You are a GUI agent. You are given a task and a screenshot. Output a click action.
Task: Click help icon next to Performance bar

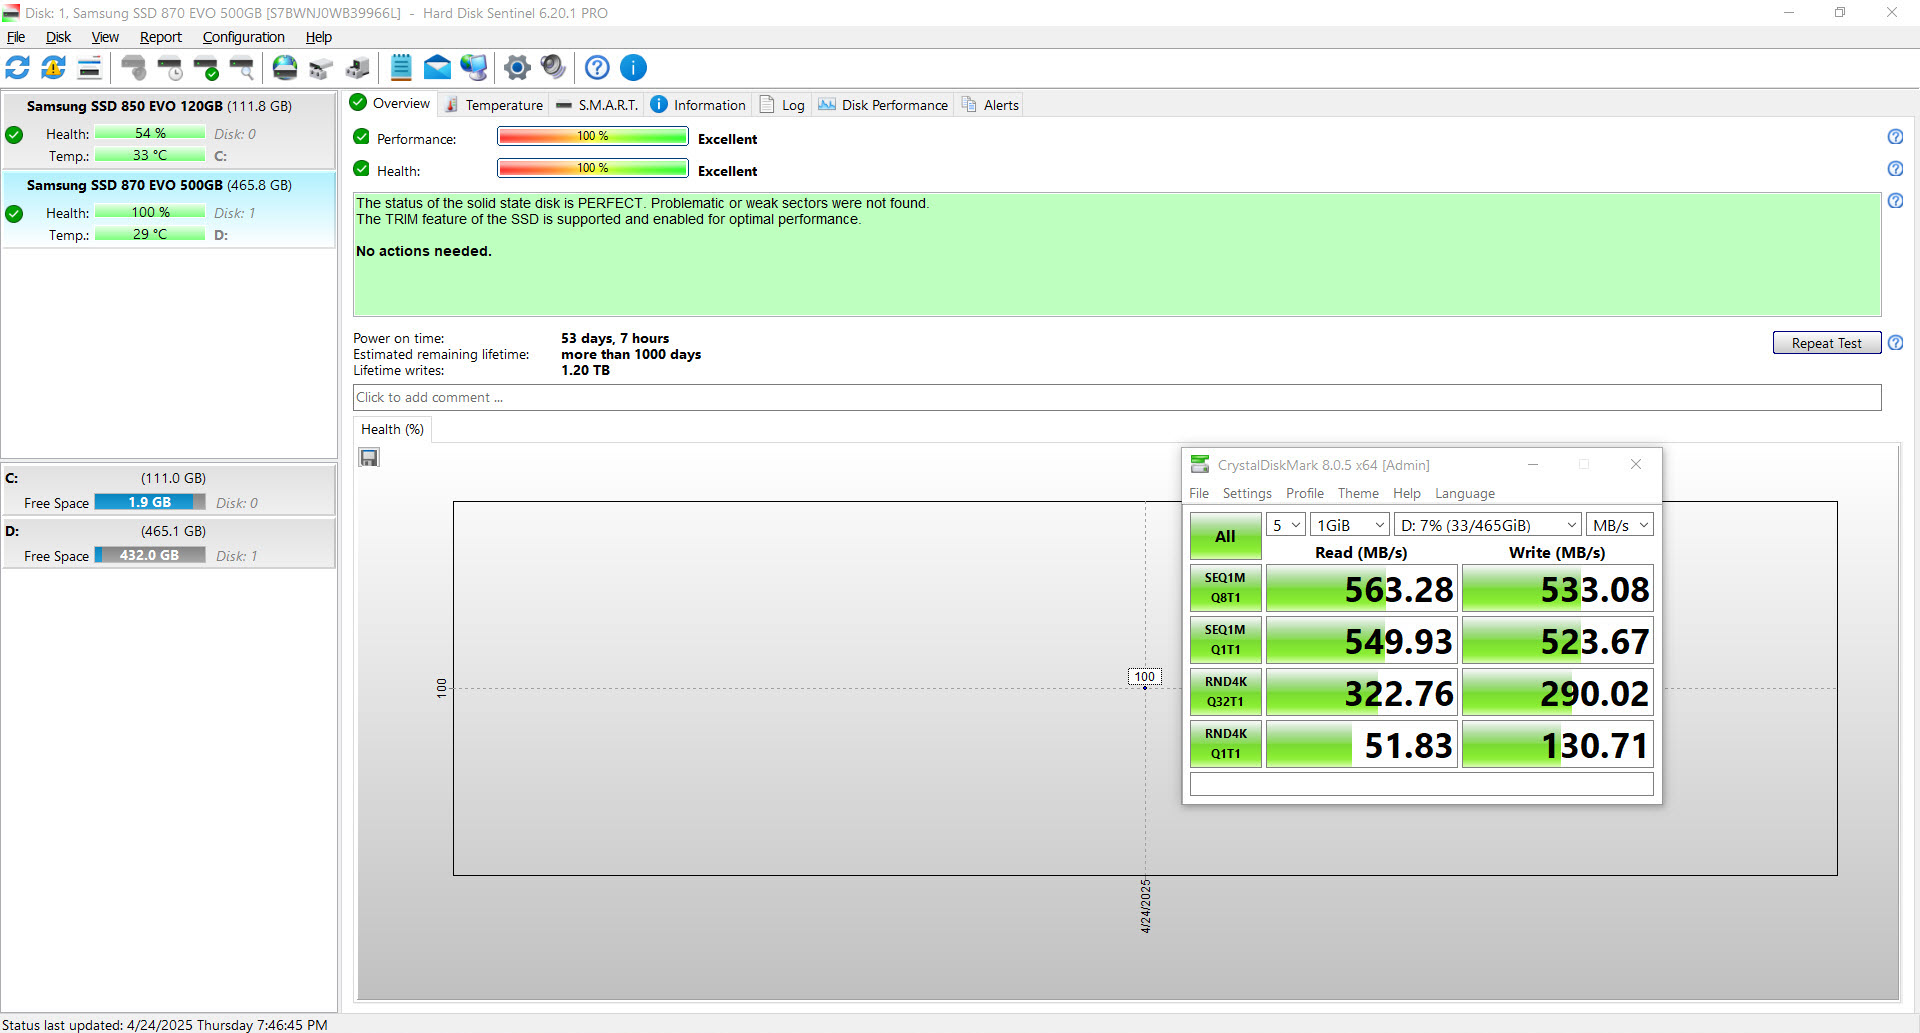click(x=1895, y=137)
